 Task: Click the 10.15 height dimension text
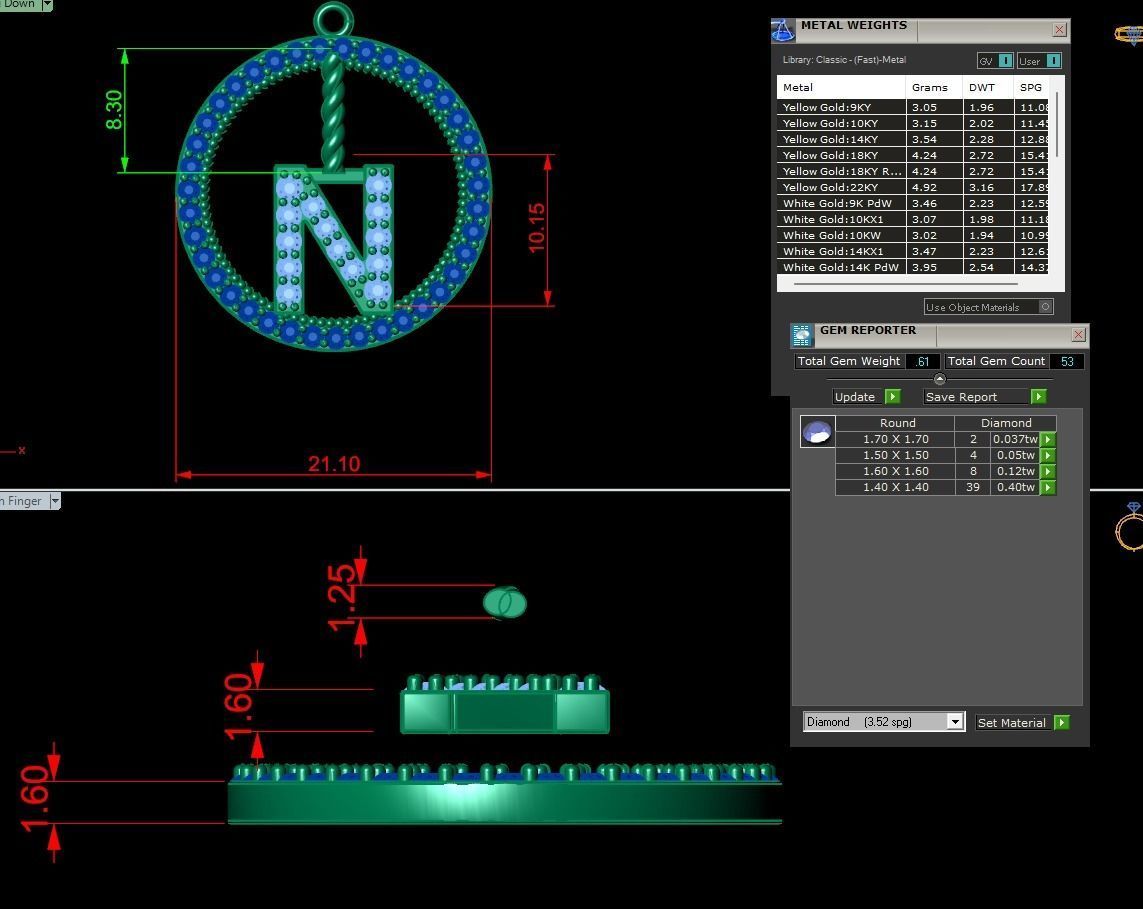tap(537, 228)
